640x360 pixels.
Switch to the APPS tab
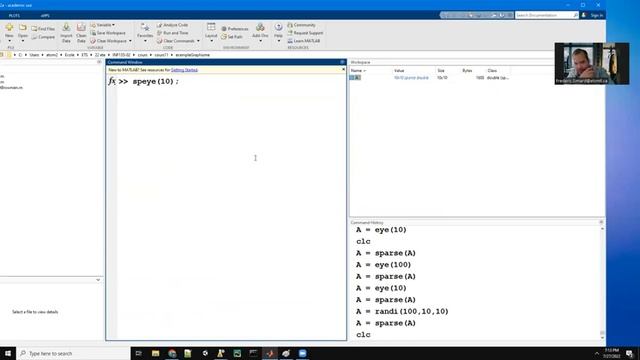(45, 16)
